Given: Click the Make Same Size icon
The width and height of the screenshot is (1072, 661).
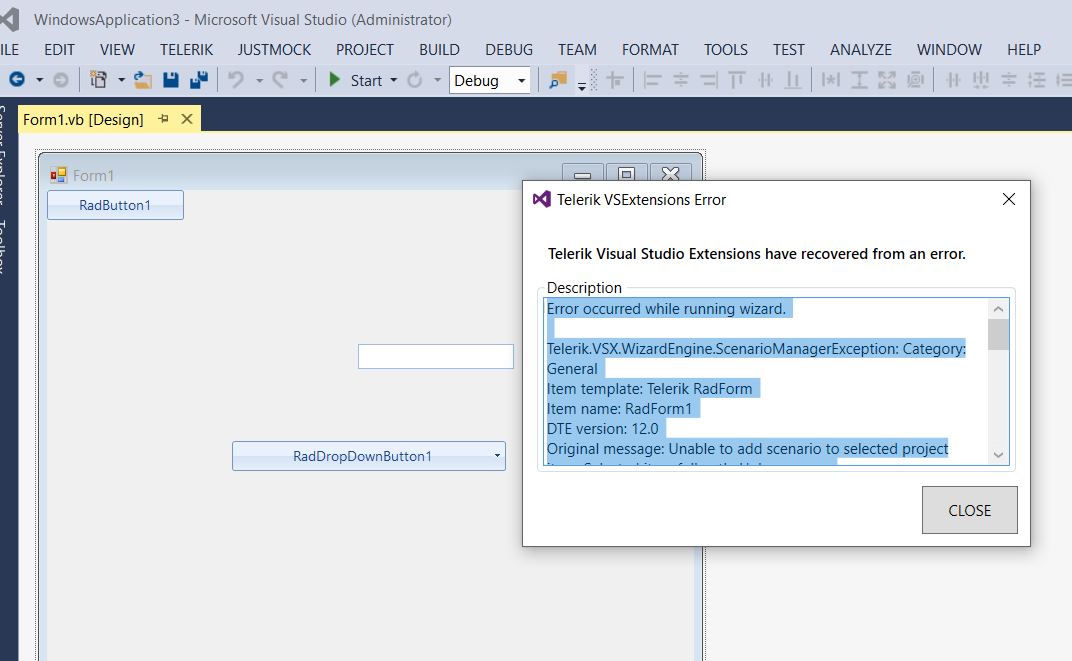Looking at the screenshot, I should pyautogui.click(x=887, y=80).
